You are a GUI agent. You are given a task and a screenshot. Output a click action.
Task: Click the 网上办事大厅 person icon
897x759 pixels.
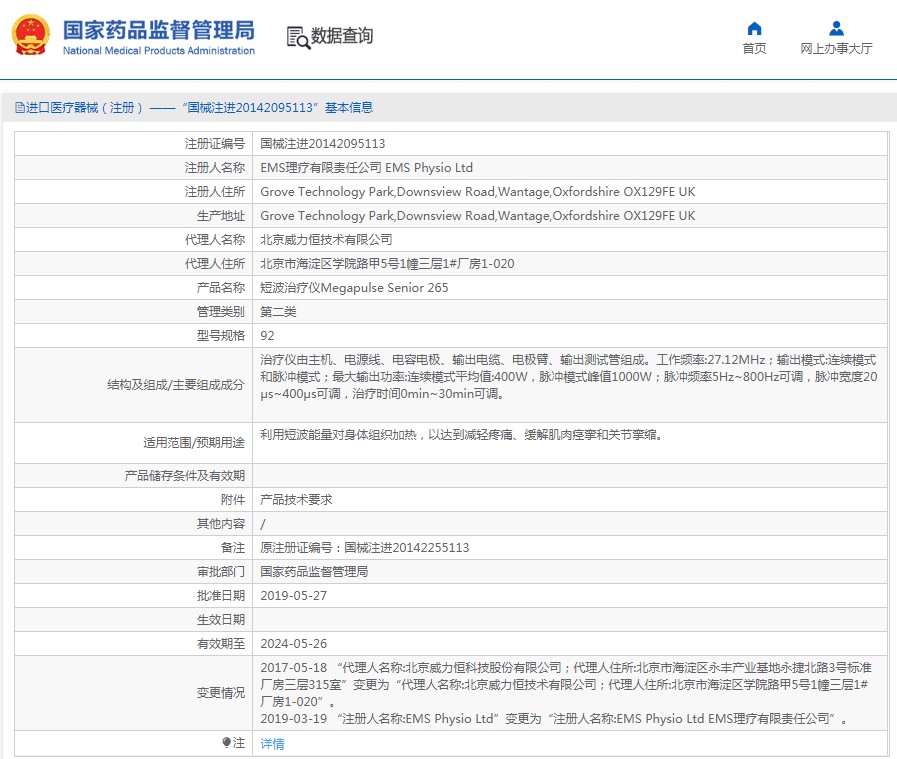pyautogui.click(x=836, y=28)
